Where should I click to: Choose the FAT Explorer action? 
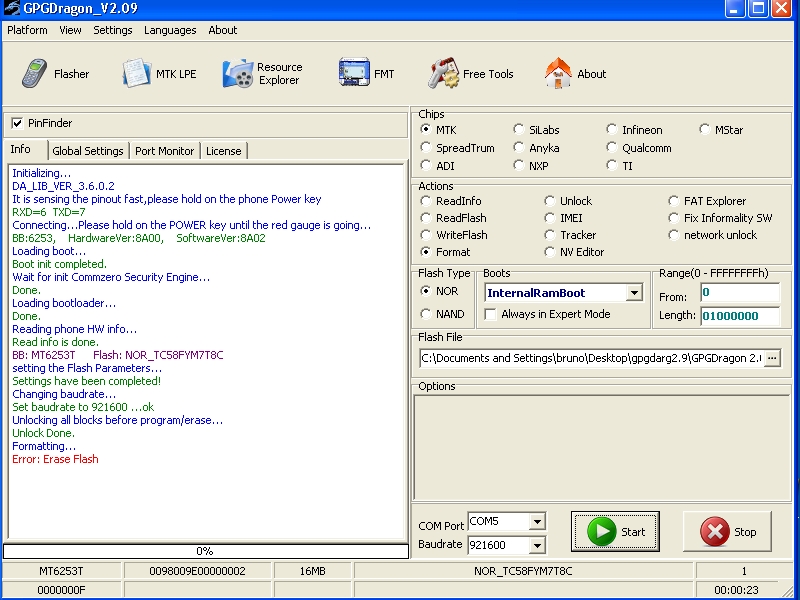point(673,201)
